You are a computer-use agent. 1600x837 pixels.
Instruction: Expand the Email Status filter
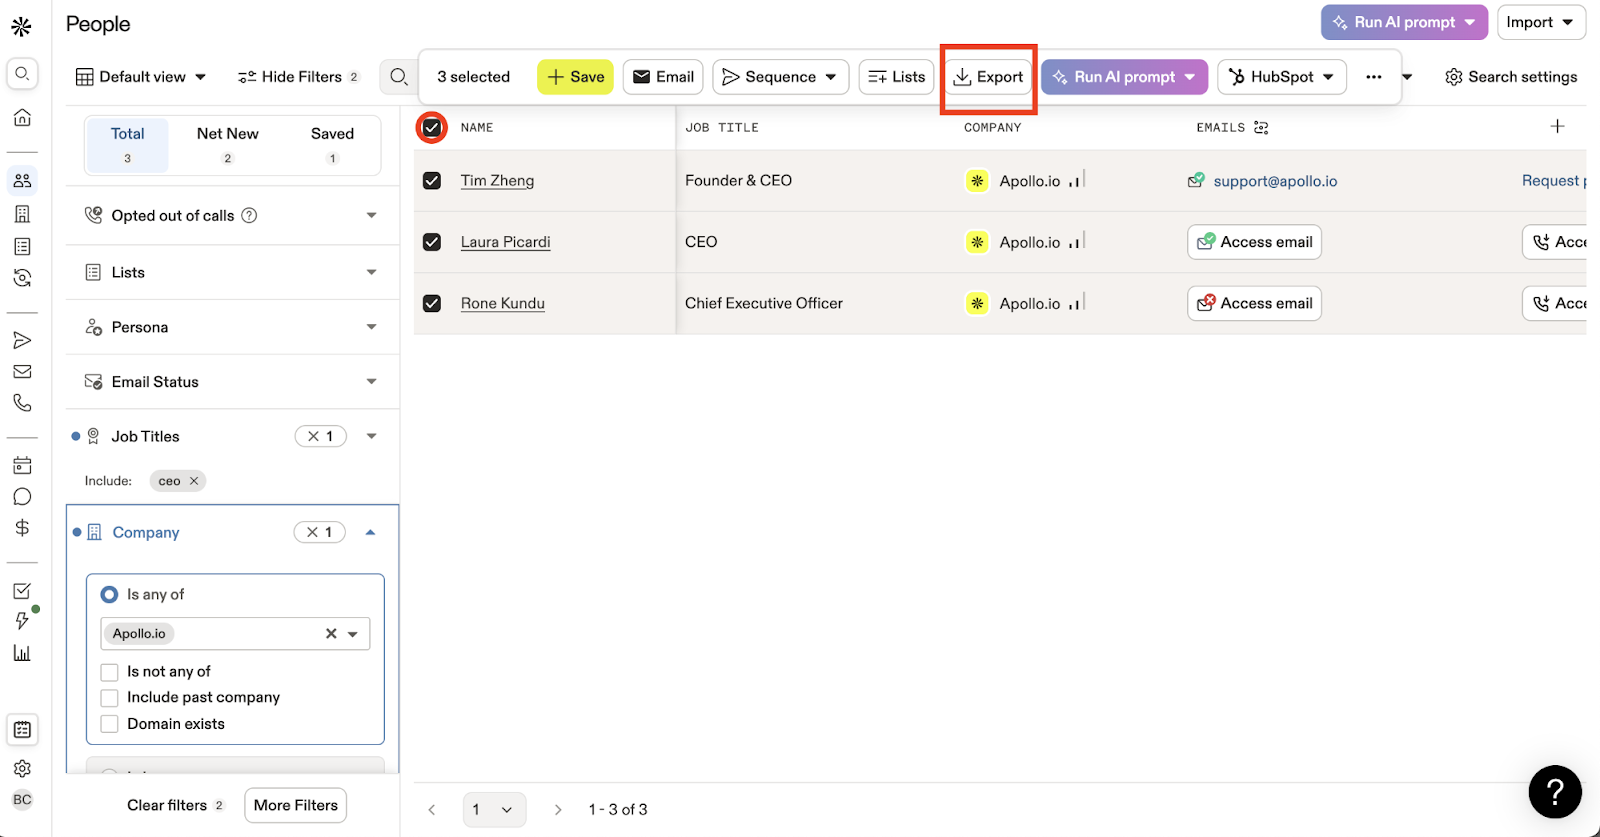pos(372,382)
